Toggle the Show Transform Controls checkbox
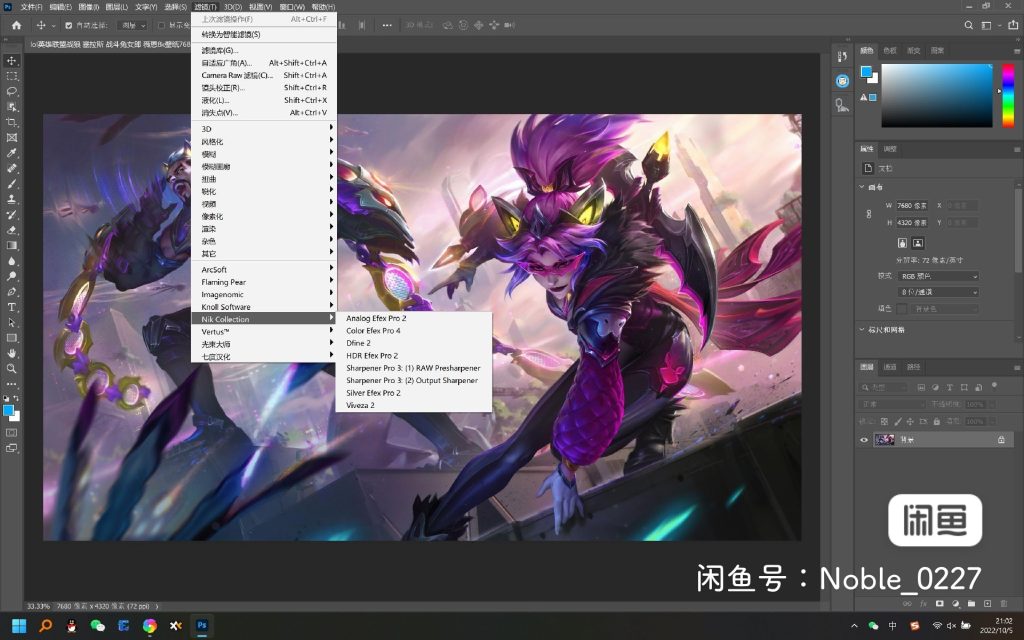 coord(161,25)
